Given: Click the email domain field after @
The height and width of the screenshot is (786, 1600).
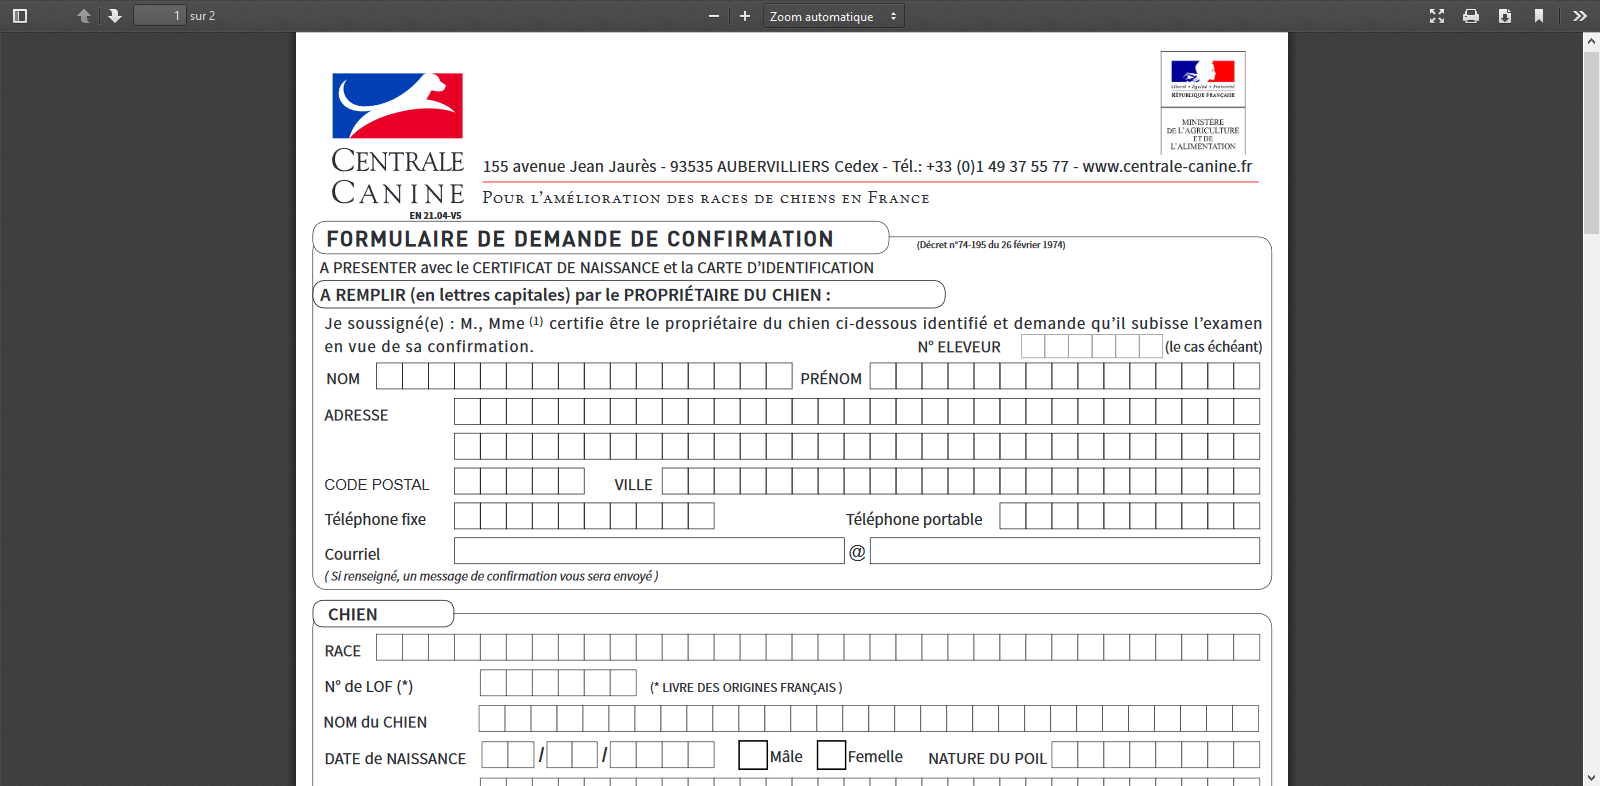Looking at the screenshot, I should (1065, 551).
